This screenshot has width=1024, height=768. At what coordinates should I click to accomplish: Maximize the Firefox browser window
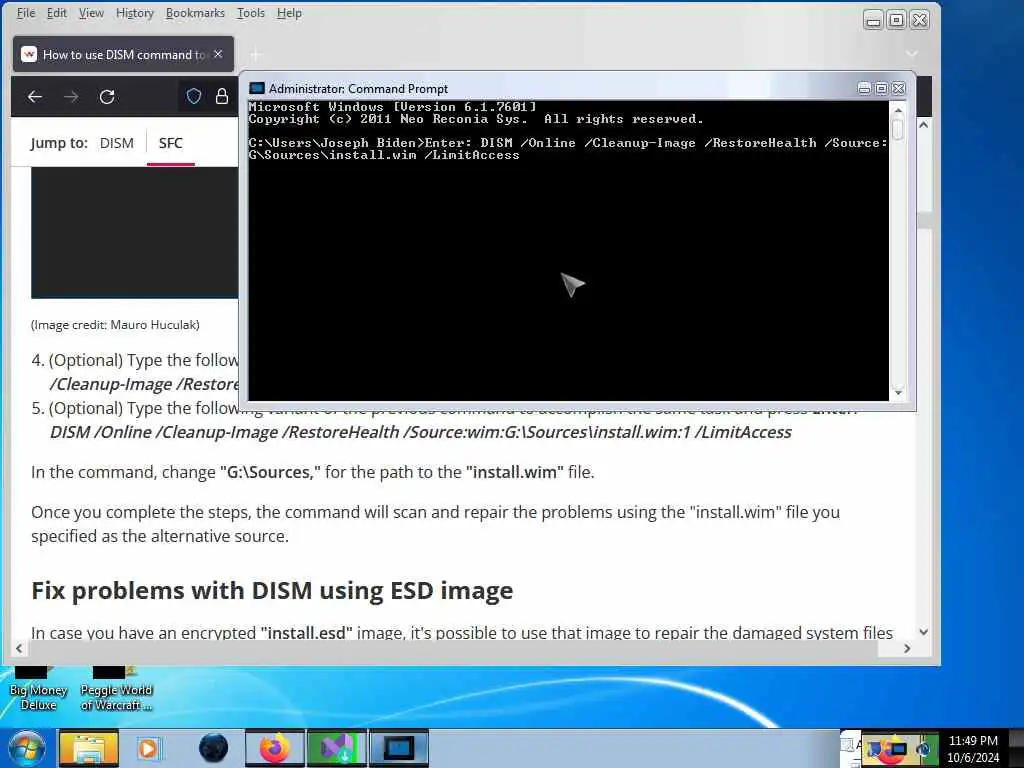click(897, 20)
